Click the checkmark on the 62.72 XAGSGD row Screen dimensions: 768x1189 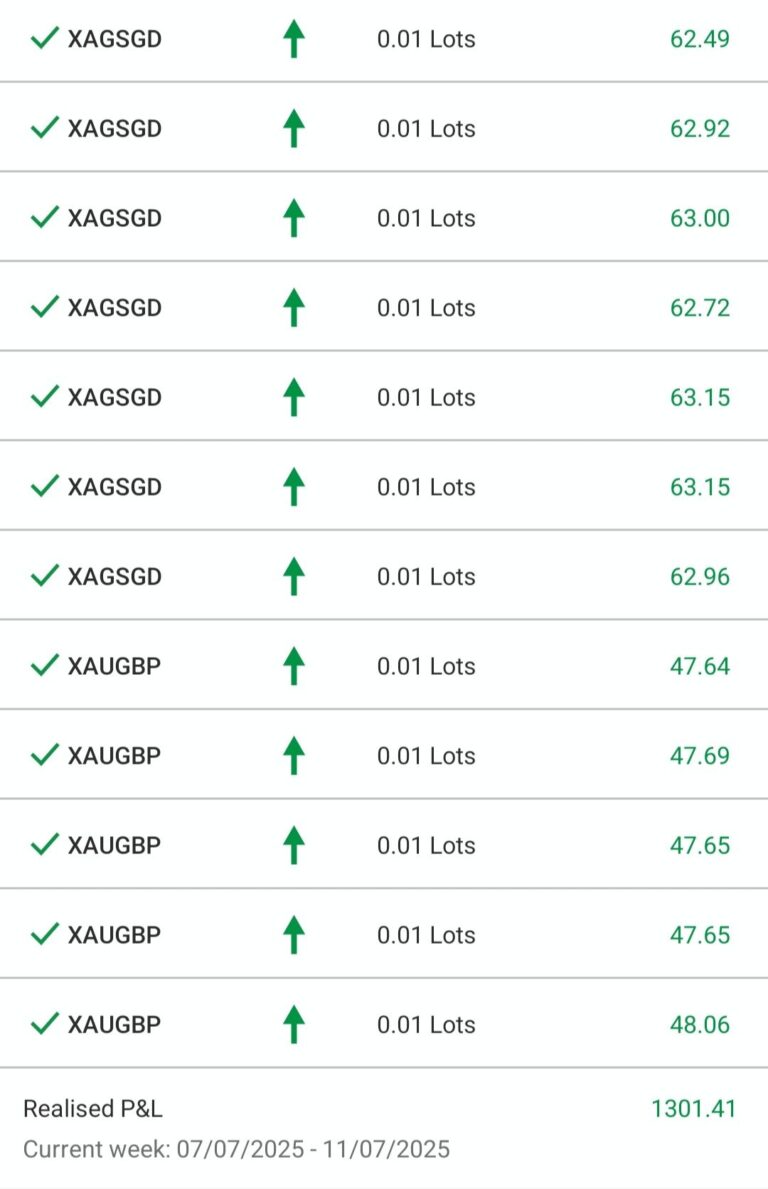(45, 306)
